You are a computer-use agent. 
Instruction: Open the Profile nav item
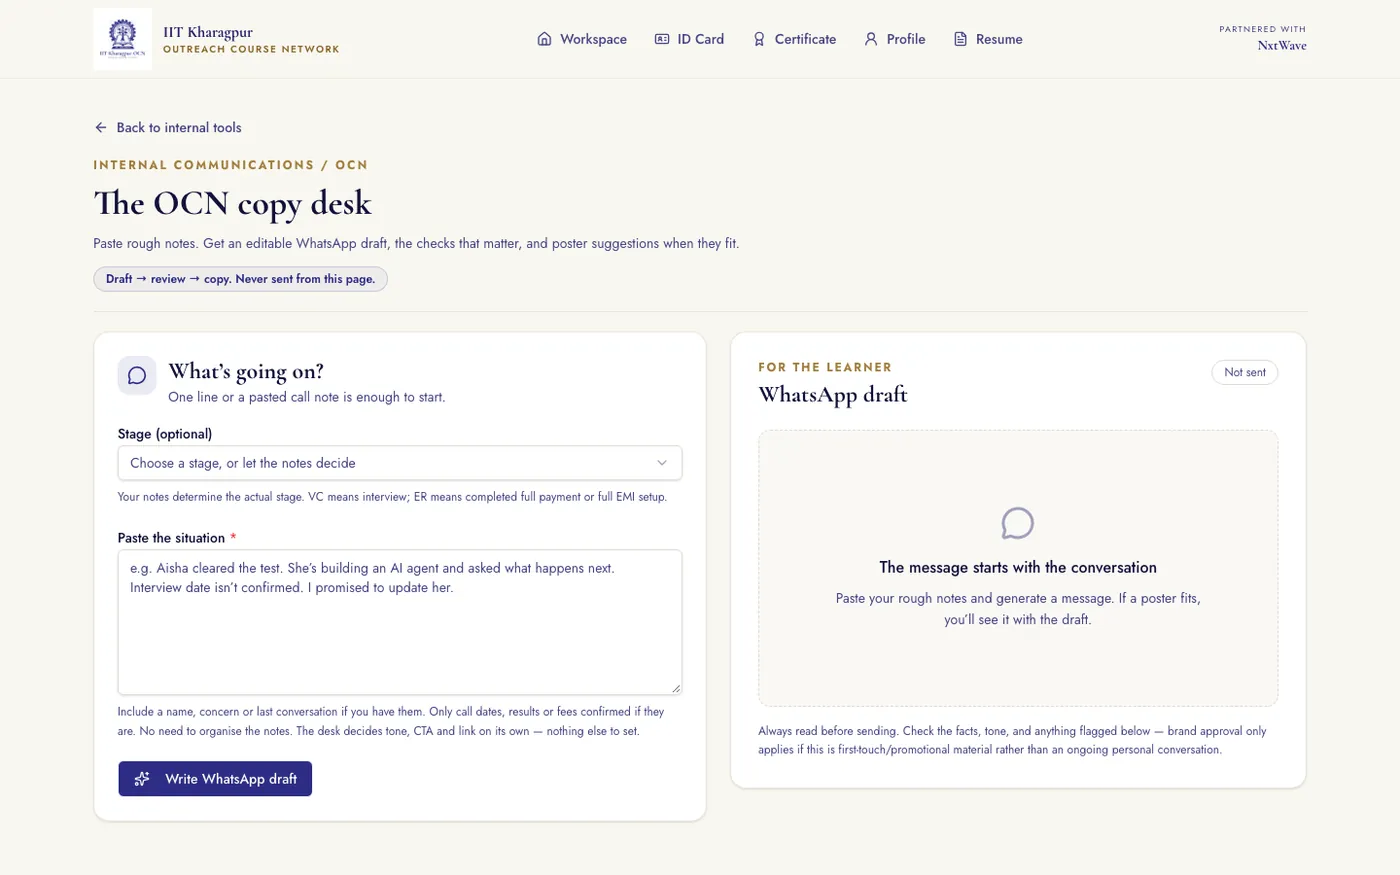click(895, 39)
